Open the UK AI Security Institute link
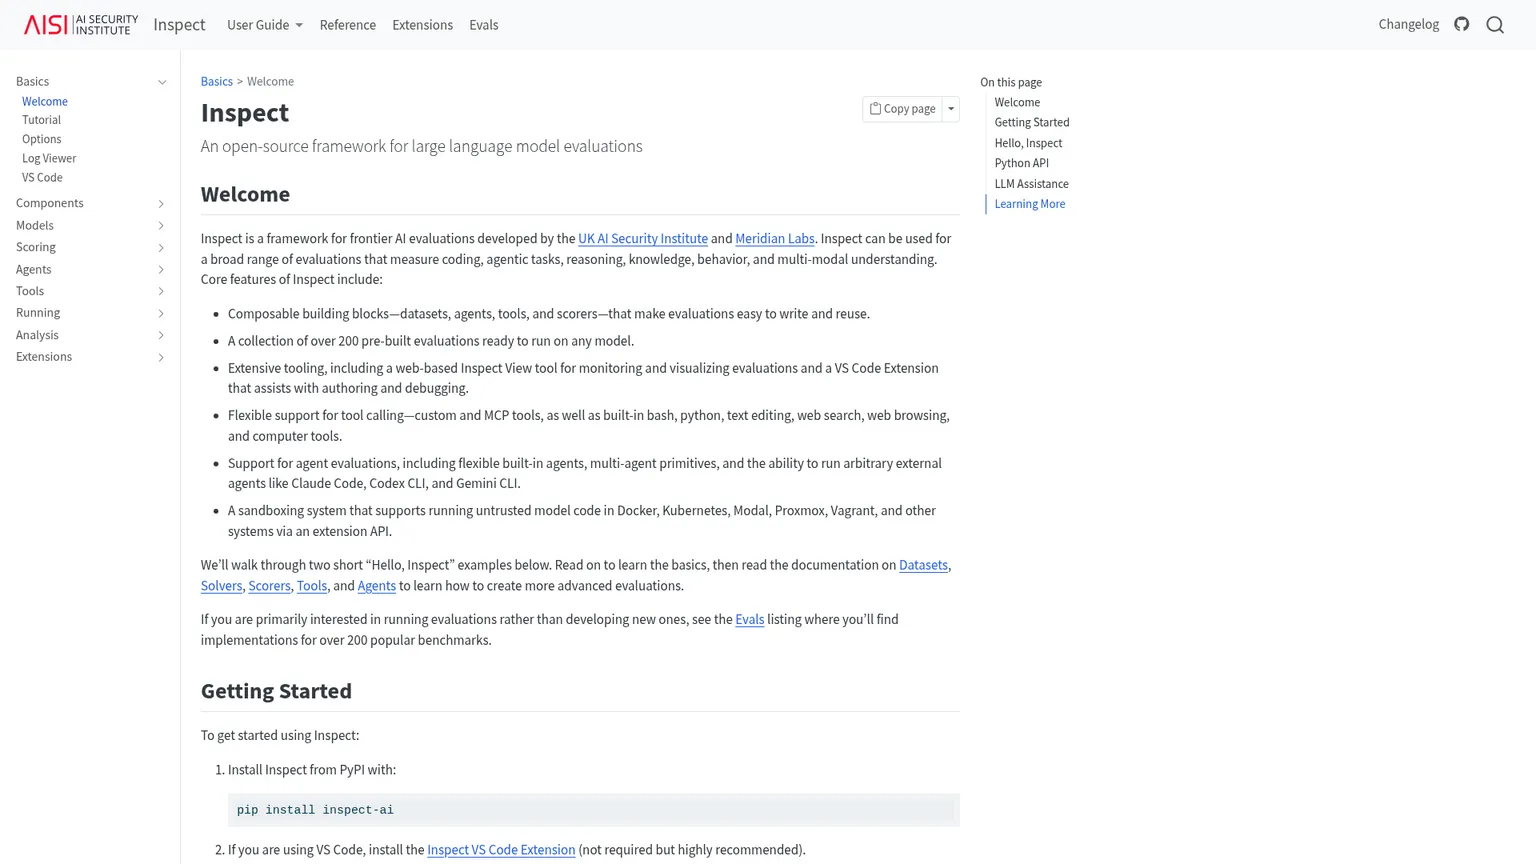 643,239
